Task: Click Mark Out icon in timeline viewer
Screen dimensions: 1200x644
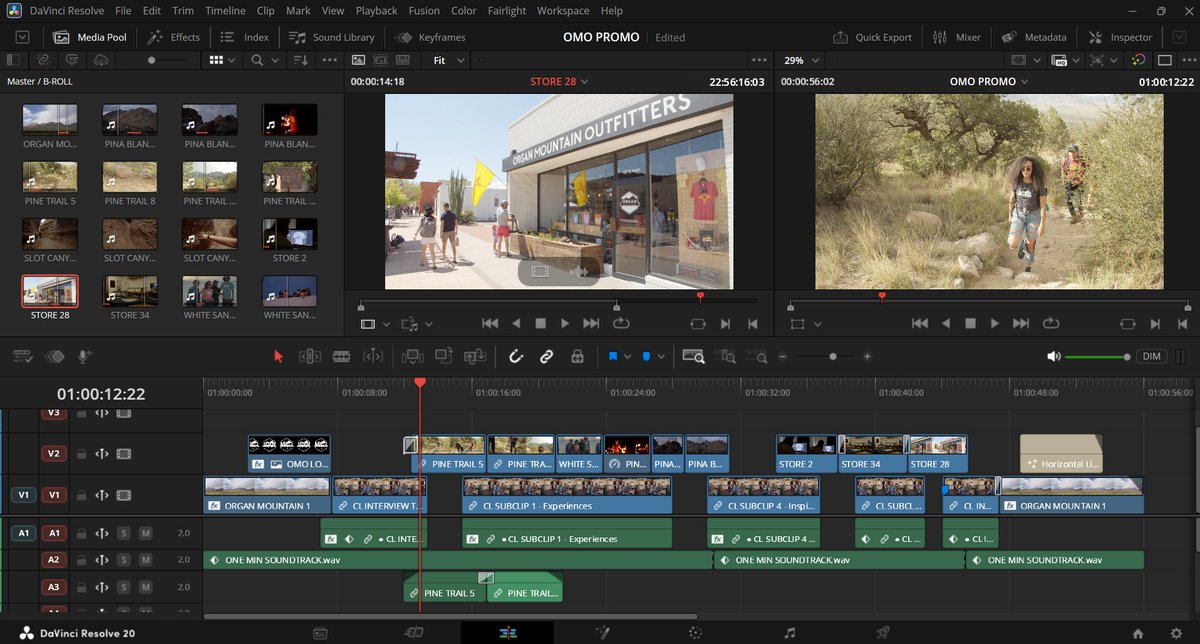Action: point(1181,323)
